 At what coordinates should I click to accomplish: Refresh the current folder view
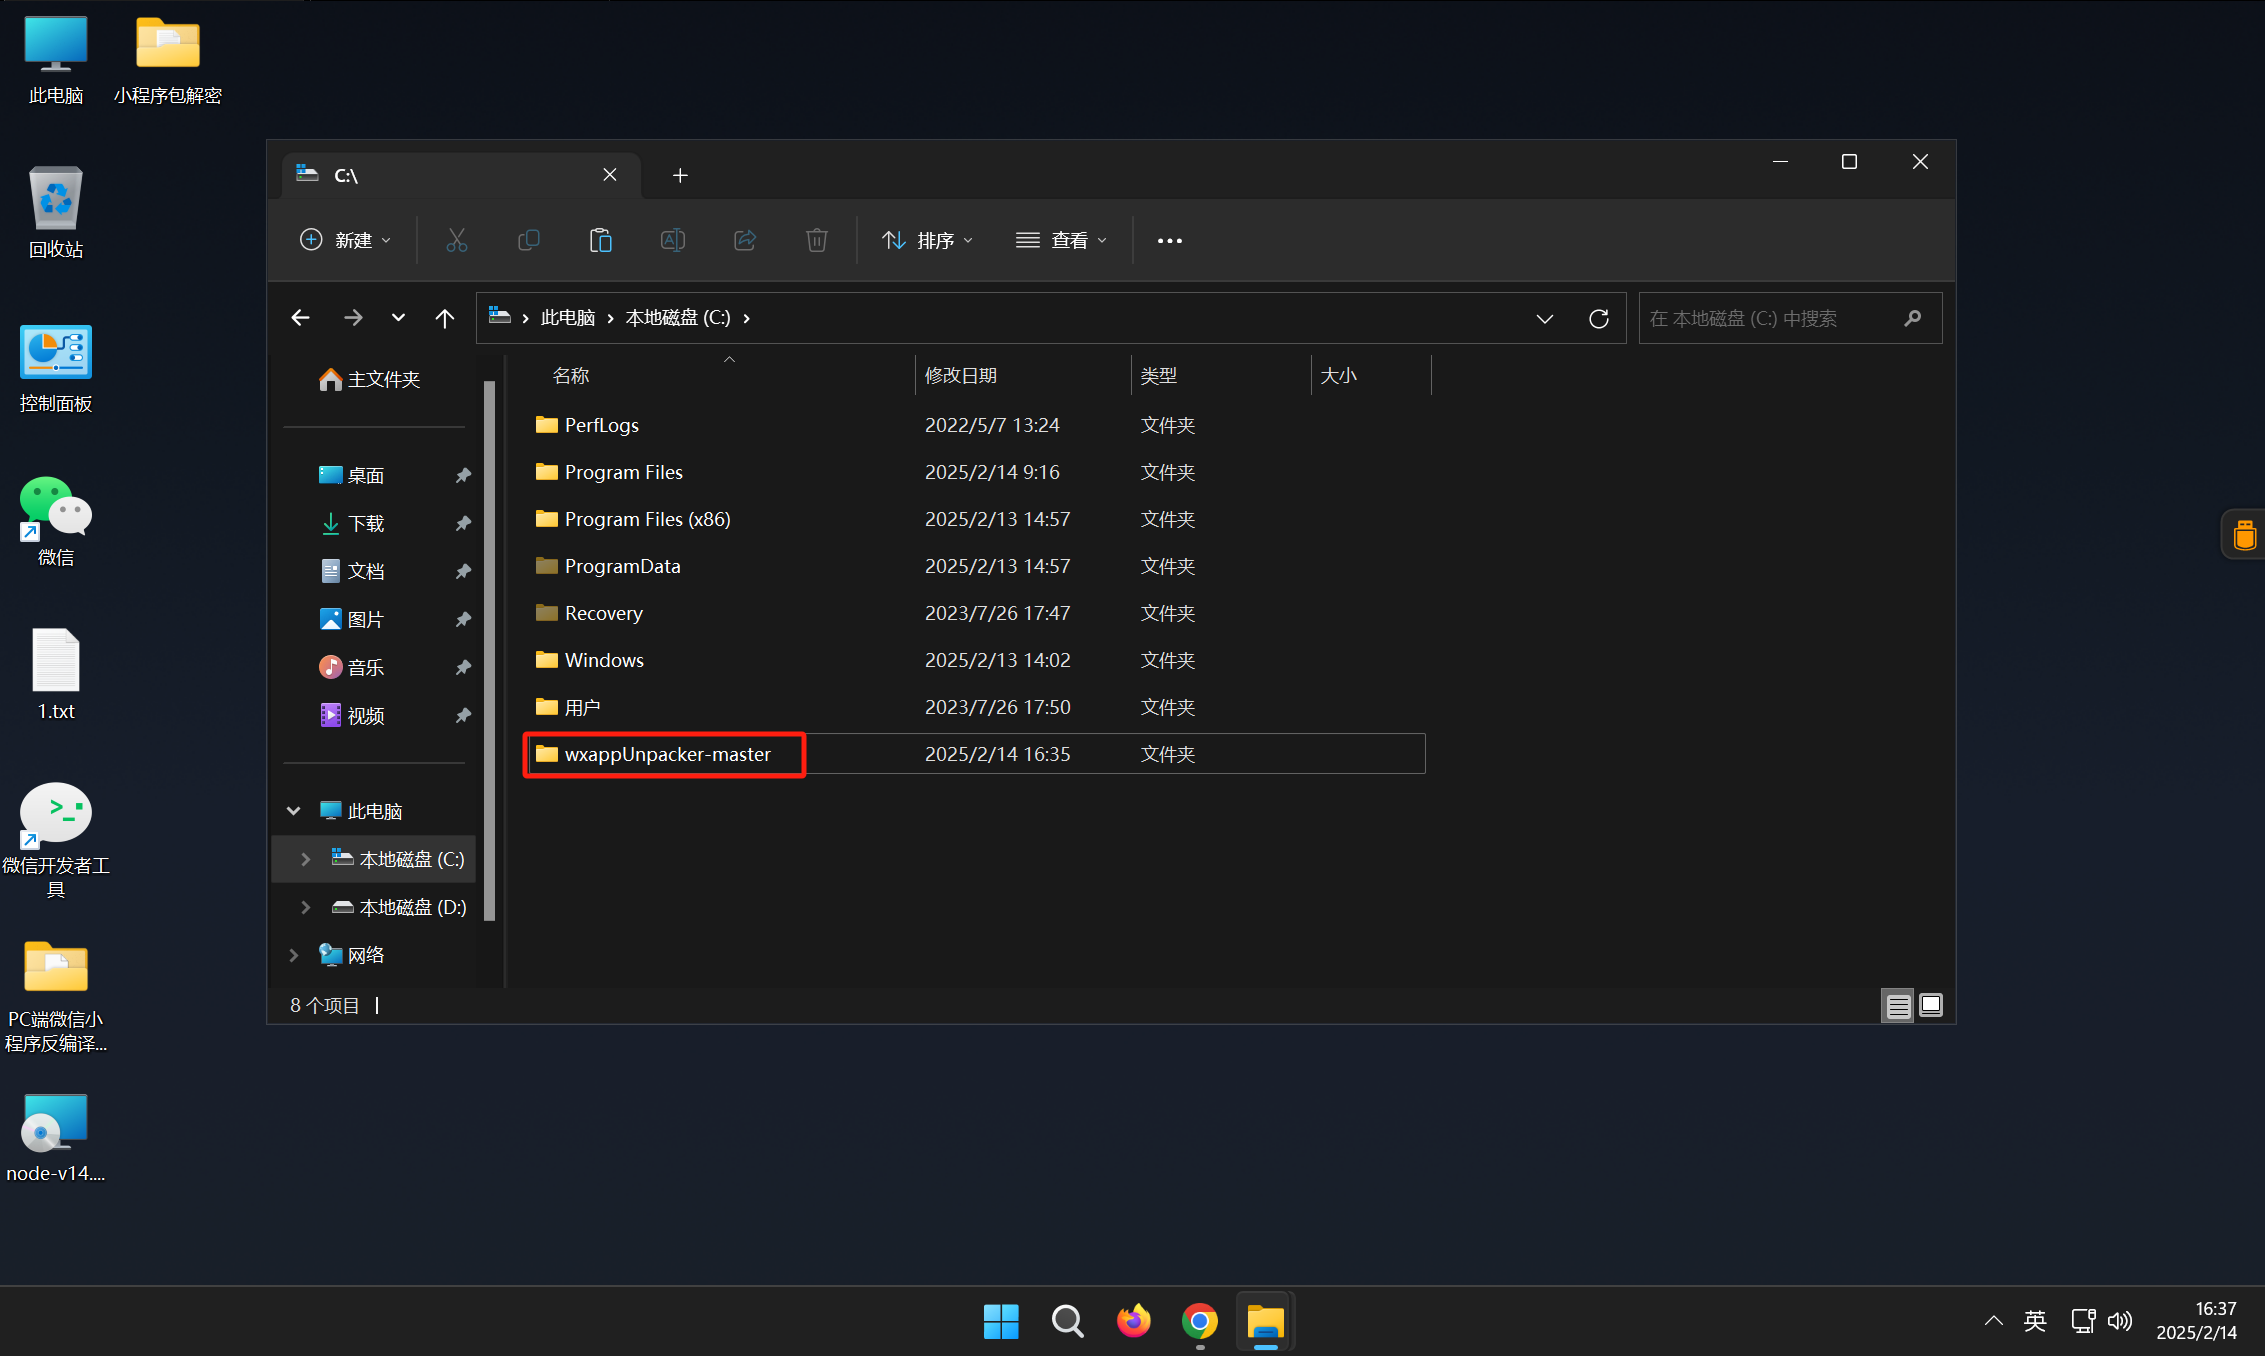tap(1598, 318)
